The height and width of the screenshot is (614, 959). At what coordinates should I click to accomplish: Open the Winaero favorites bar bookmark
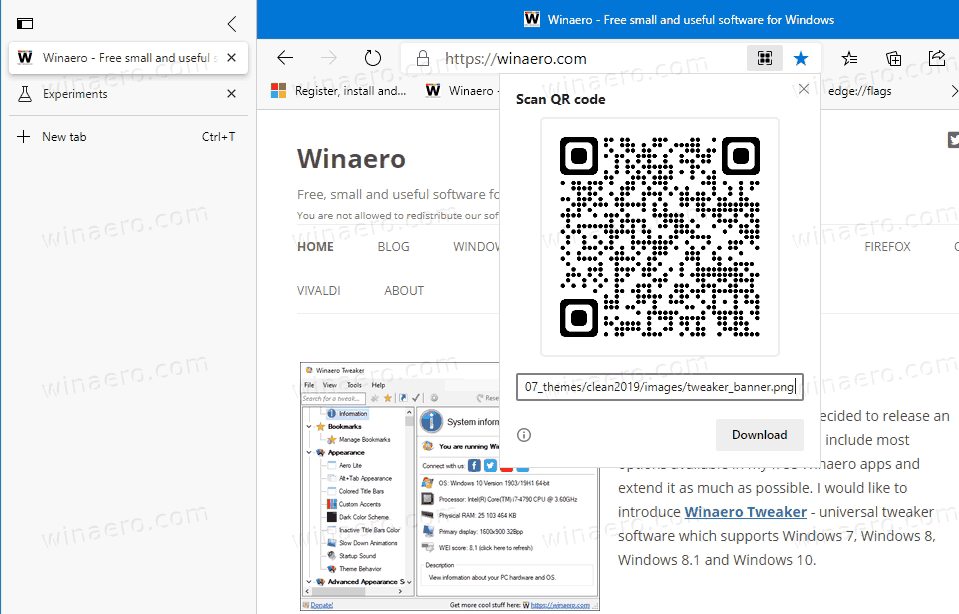460,91
